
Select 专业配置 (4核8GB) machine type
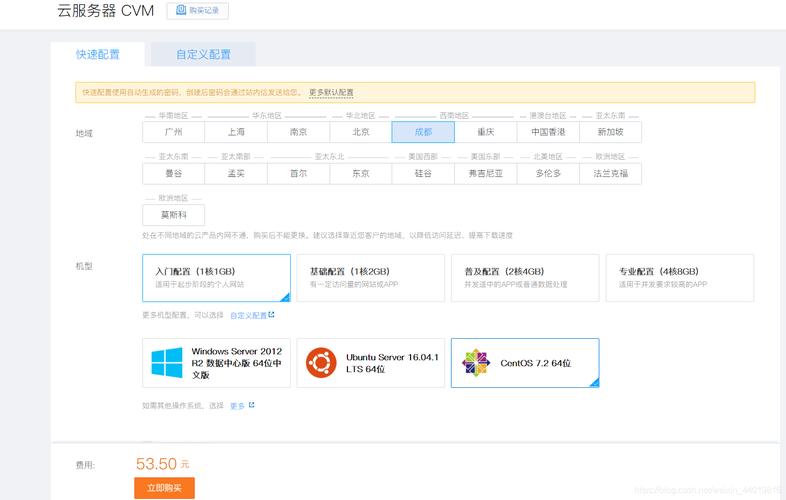(680, 278)
